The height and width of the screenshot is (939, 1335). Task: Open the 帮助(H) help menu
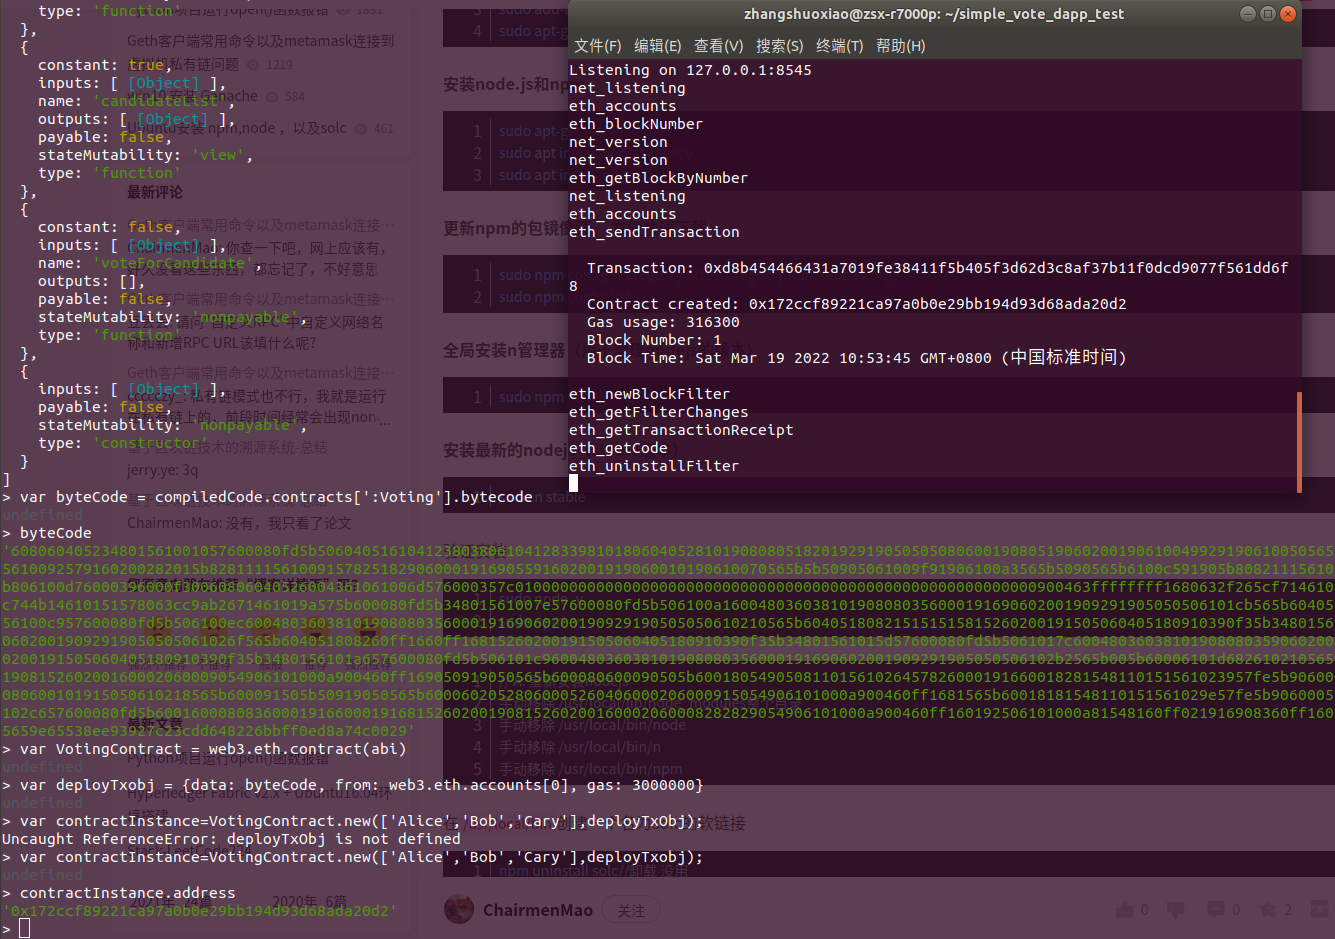coord(900,46)
